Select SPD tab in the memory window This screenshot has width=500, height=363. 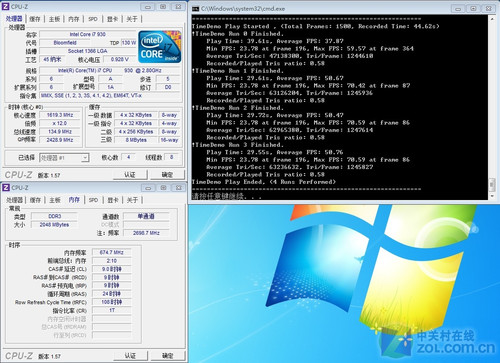click(x=93, y=200)
